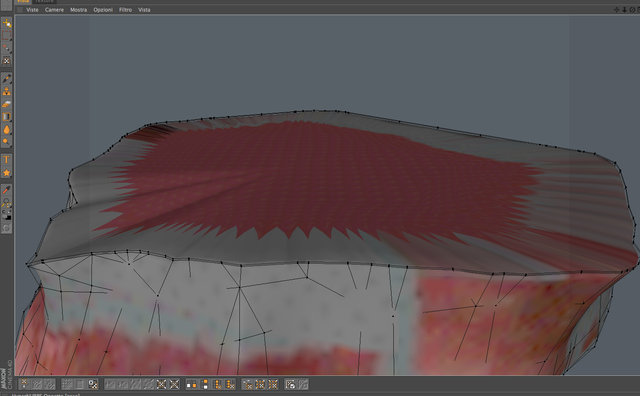
Task: Open the Viste menu
Action: 32,10
